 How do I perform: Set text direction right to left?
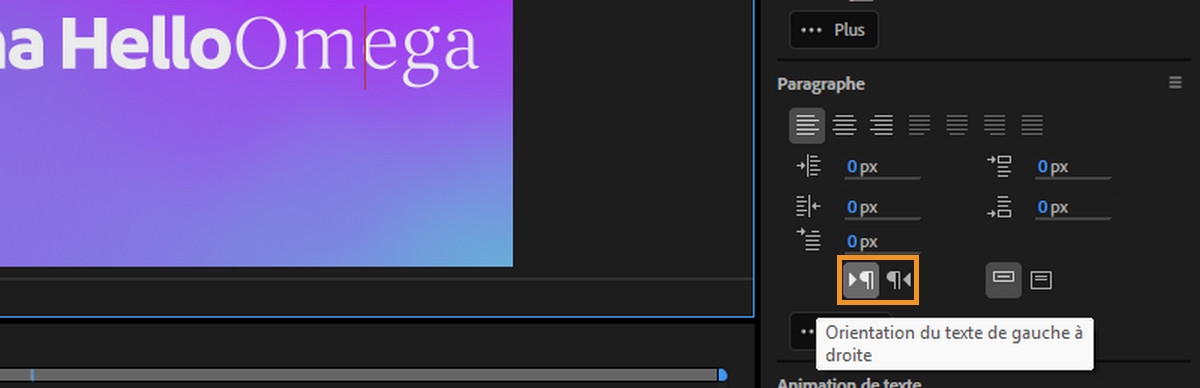click(x=899, y=280)
